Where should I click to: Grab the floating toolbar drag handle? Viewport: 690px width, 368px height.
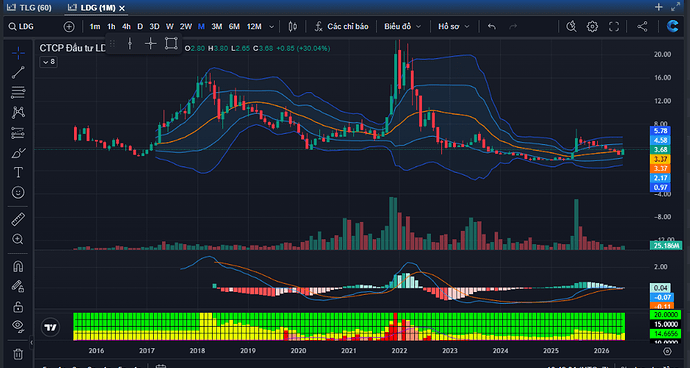coord(112,43)
